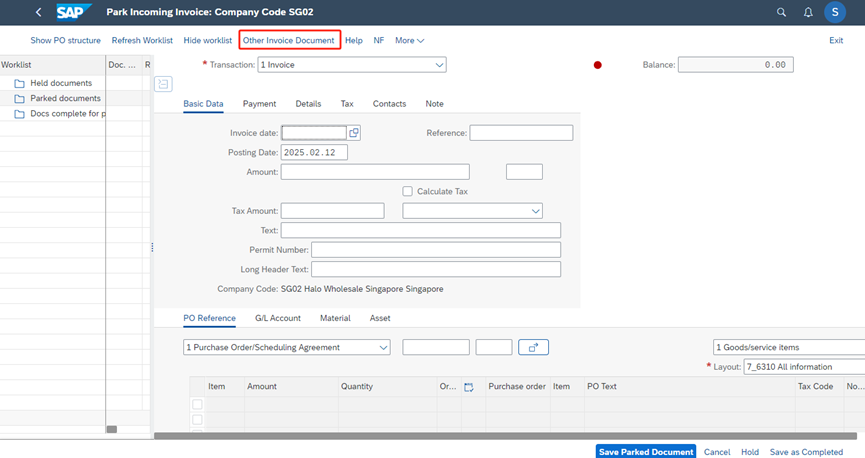Click the Reference input field
Image resolution: width=865 pixels, height=458 pixels.
[521, 133]
